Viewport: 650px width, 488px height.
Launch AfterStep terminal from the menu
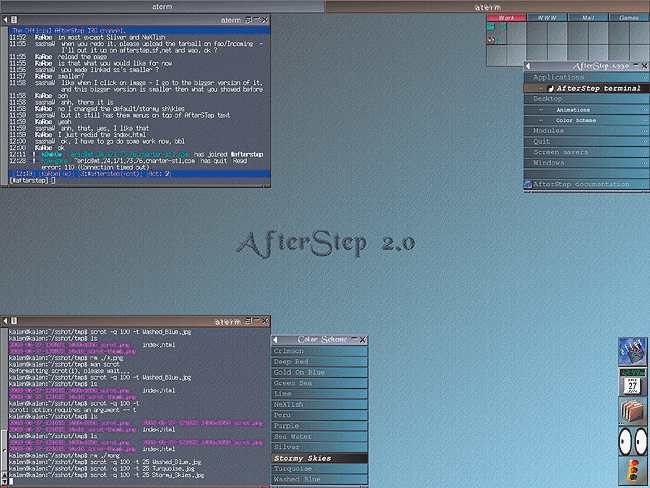587,88
